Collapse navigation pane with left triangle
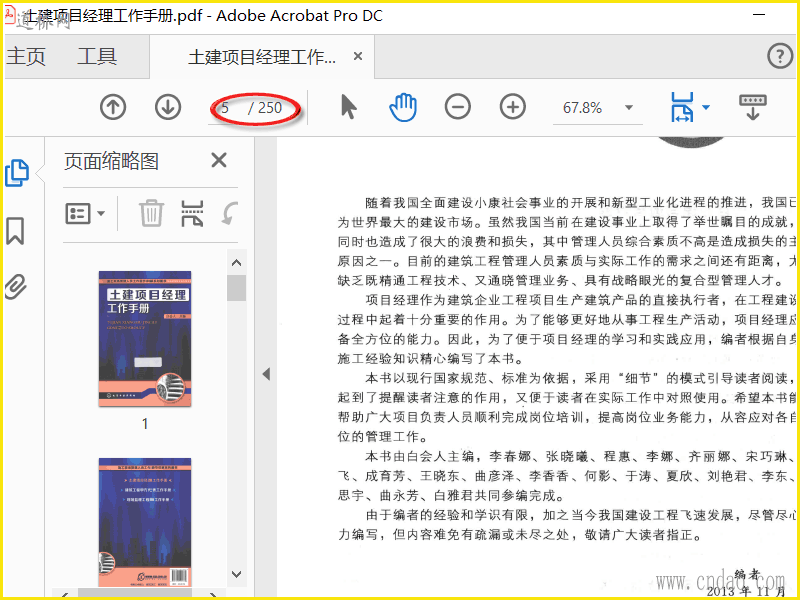 pyautogui.click(x=266, y=374)
